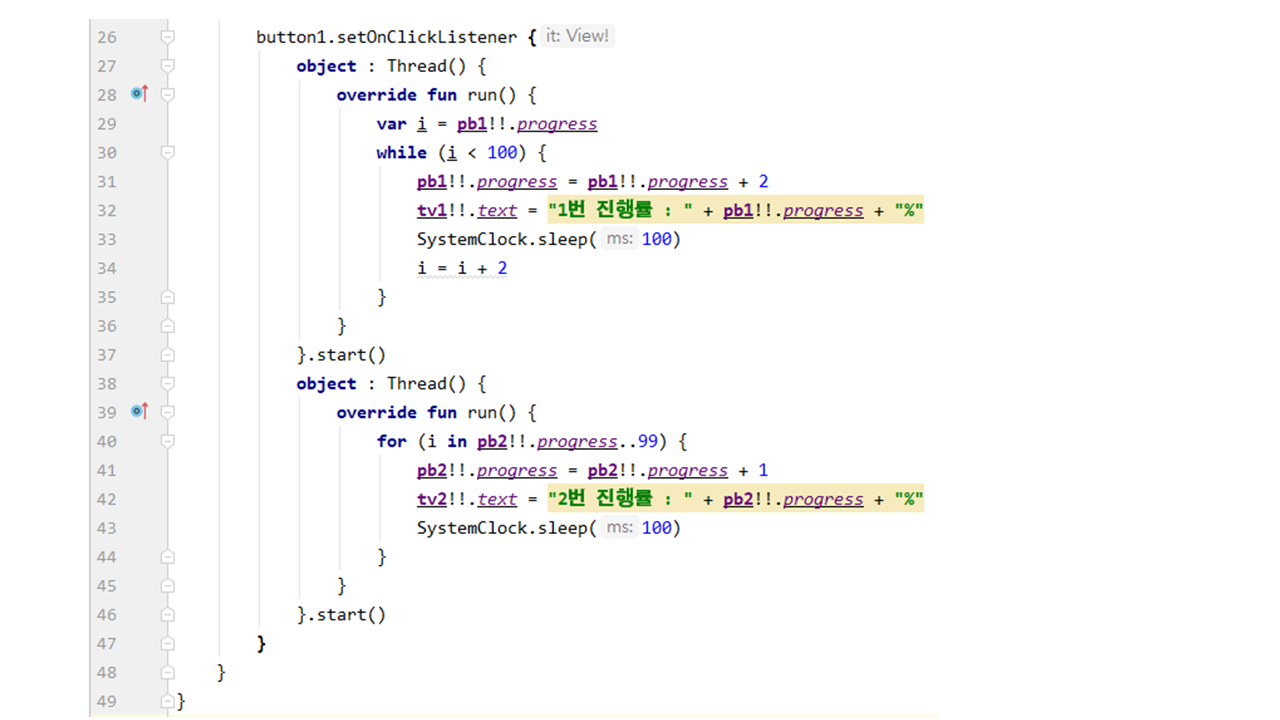Collapse the button1.setOnClickListener block at line 26
Image resolution: width=1280 pixels, height=720 pixels.
168,37
